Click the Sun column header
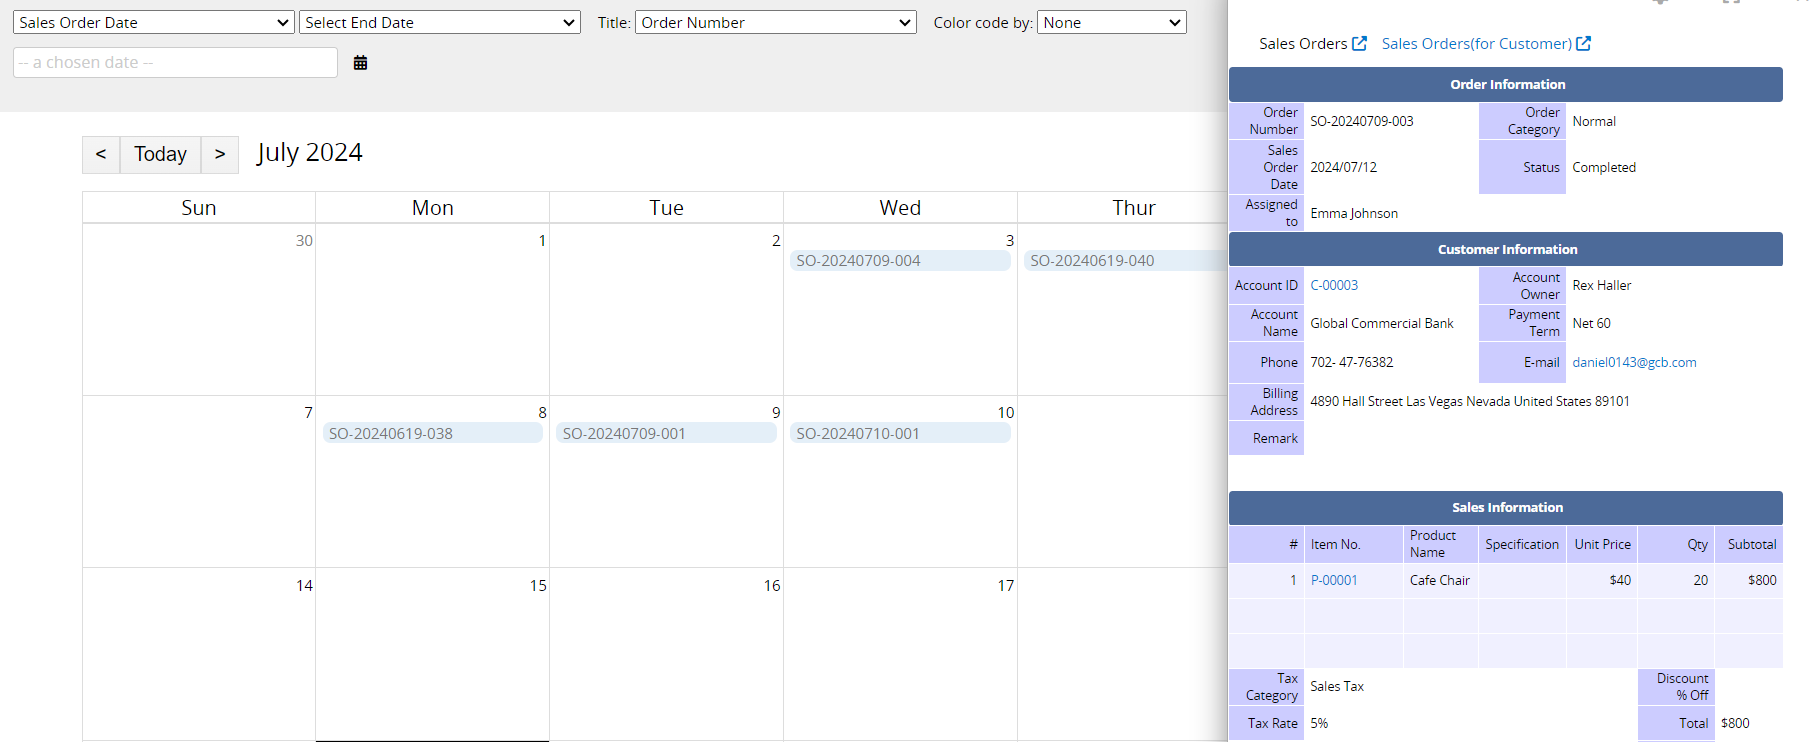Viewport: 1812px width, 742px height. click(x=199, y=207)
